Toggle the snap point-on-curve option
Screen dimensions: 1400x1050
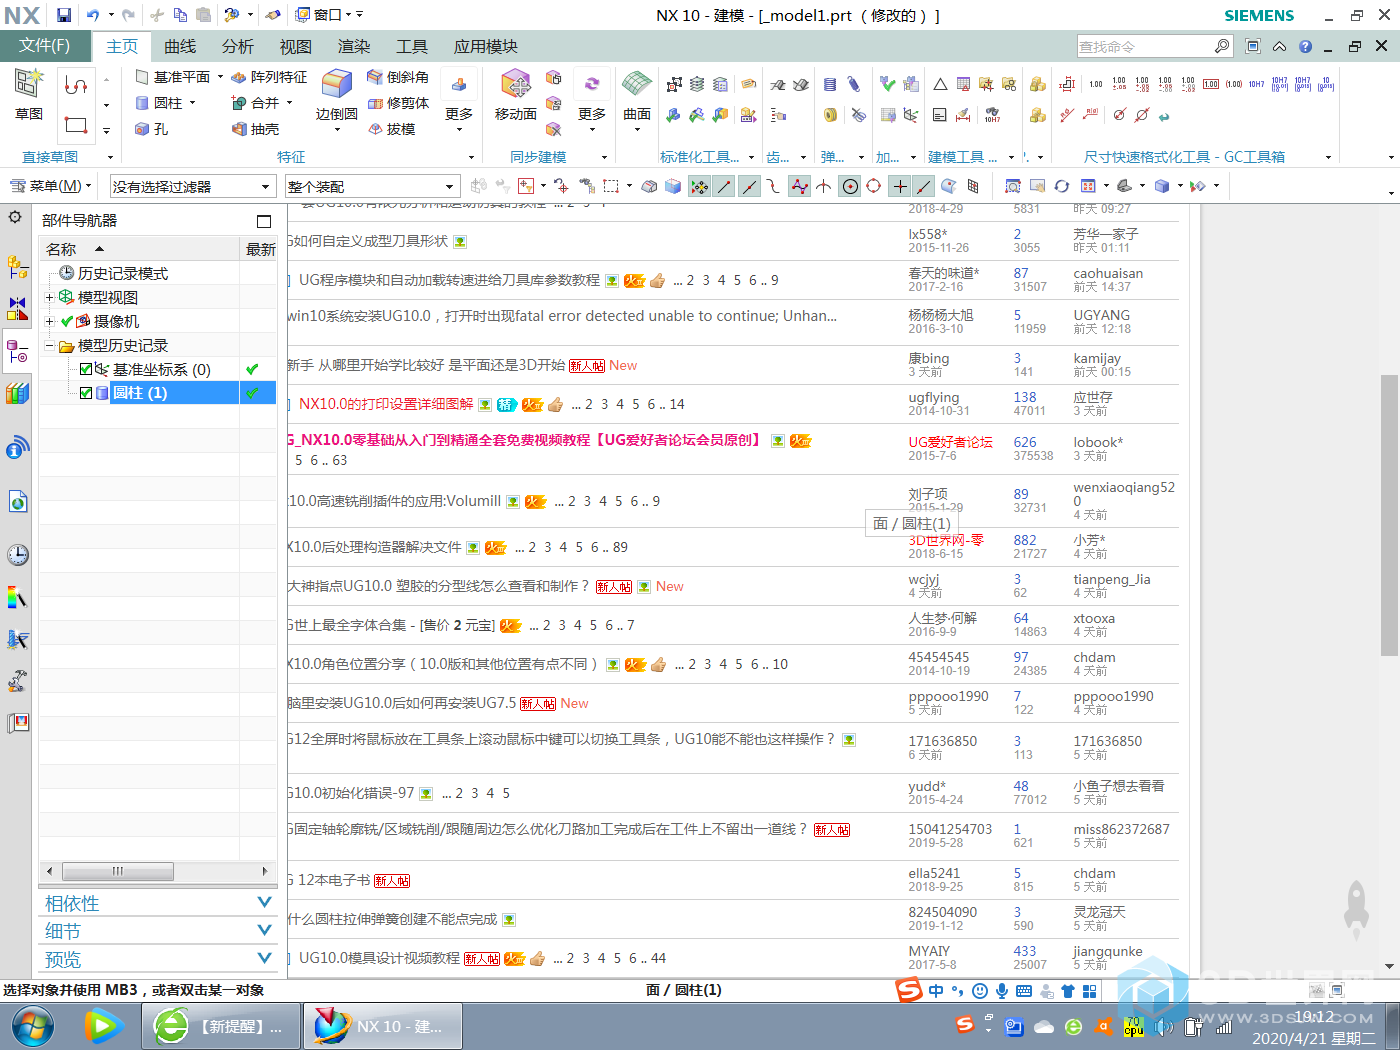point(924,186)
